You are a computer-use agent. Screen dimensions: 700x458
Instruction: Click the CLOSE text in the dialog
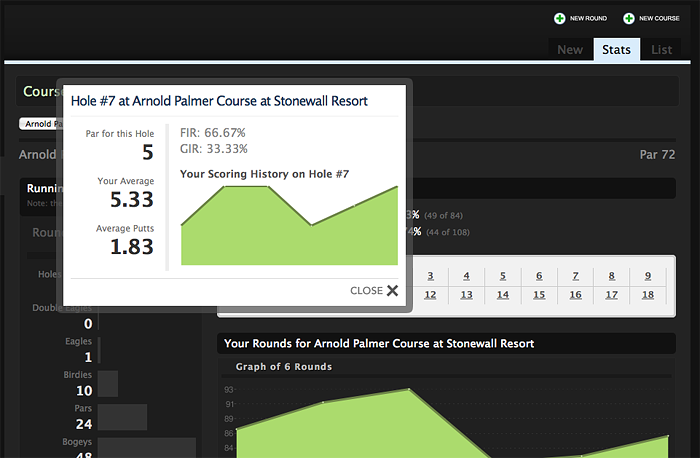coord(366,291)
